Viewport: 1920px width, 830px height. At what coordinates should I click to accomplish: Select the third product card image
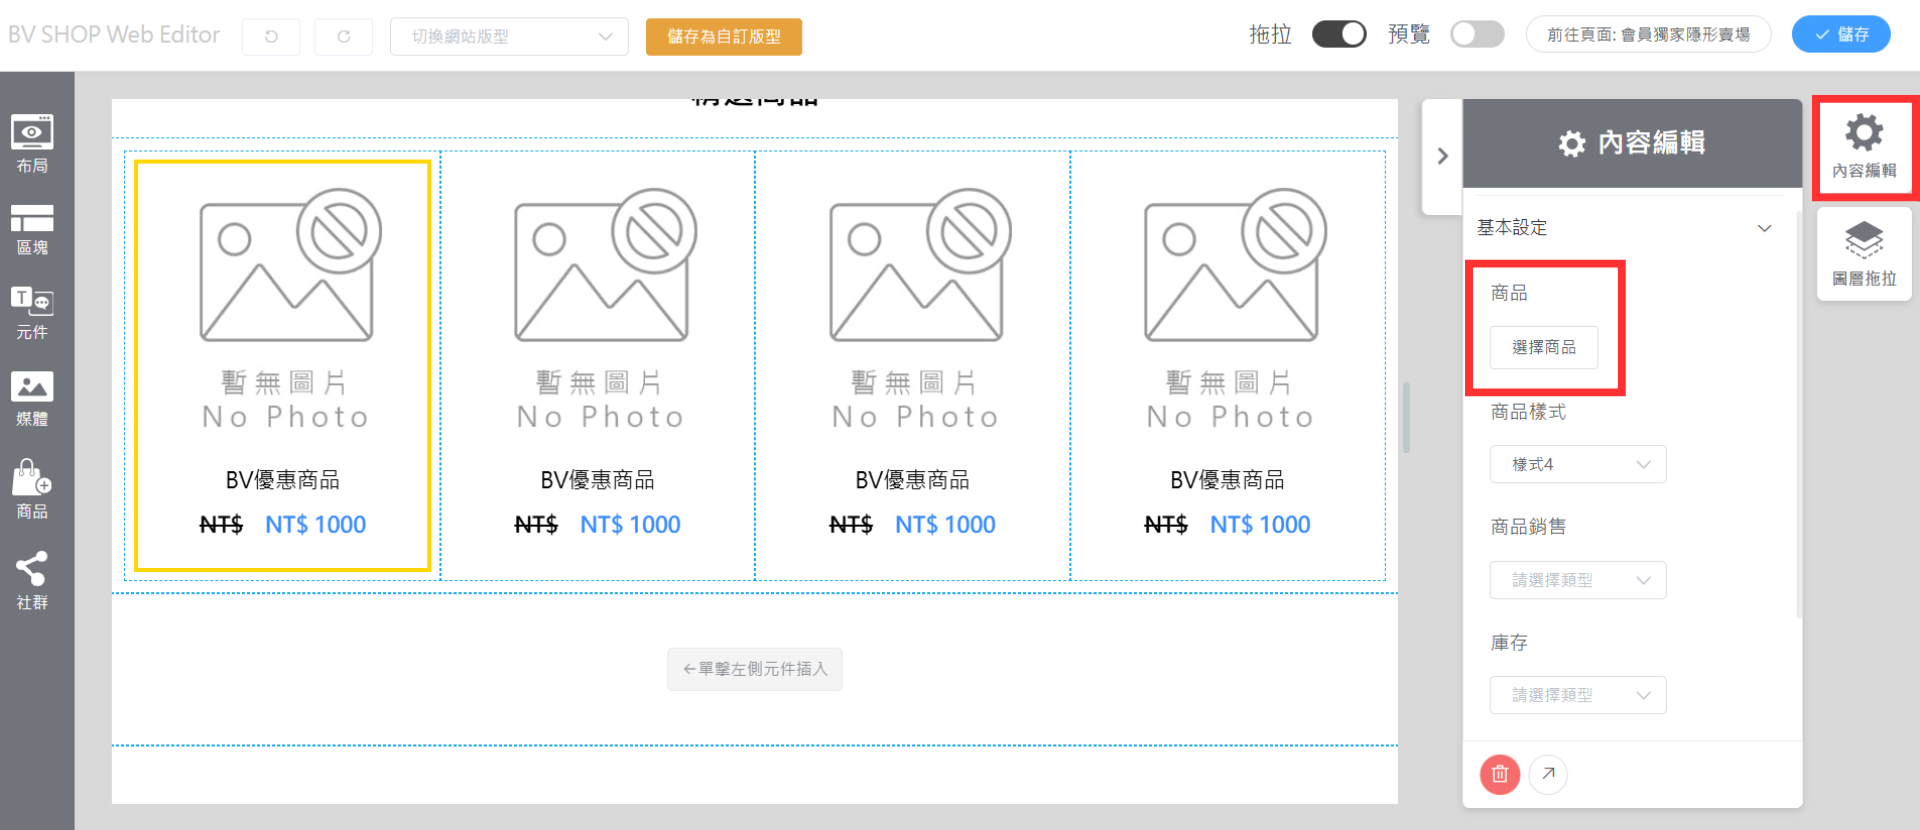(x=917, y=310)
